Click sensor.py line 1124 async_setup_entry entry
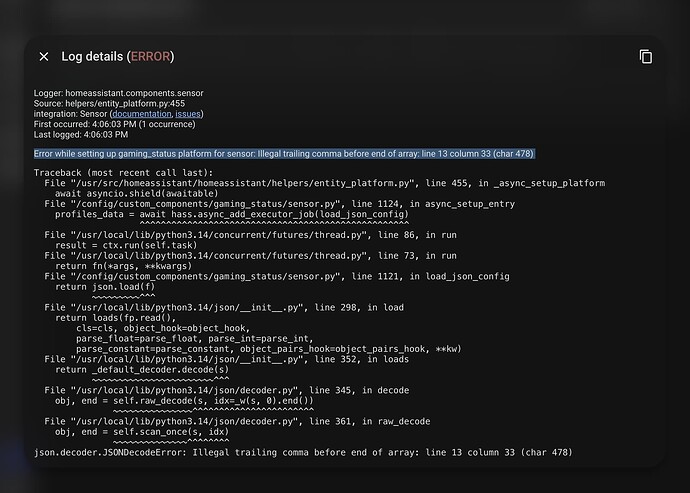 tap(279, 204)
